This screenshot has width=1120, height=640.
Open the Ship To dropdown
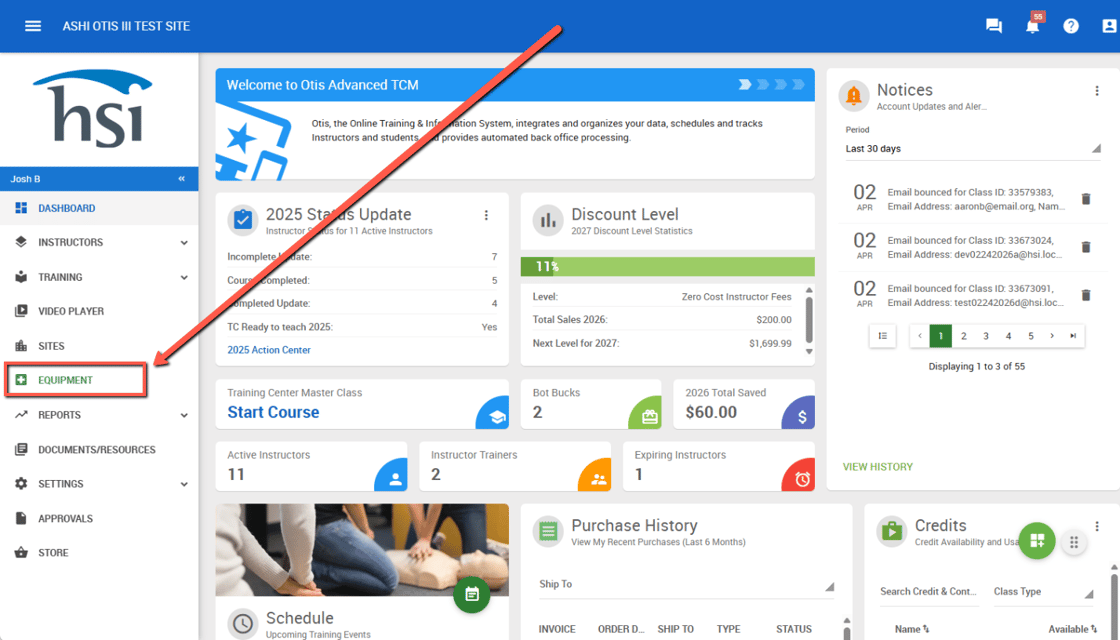[686, 585]
